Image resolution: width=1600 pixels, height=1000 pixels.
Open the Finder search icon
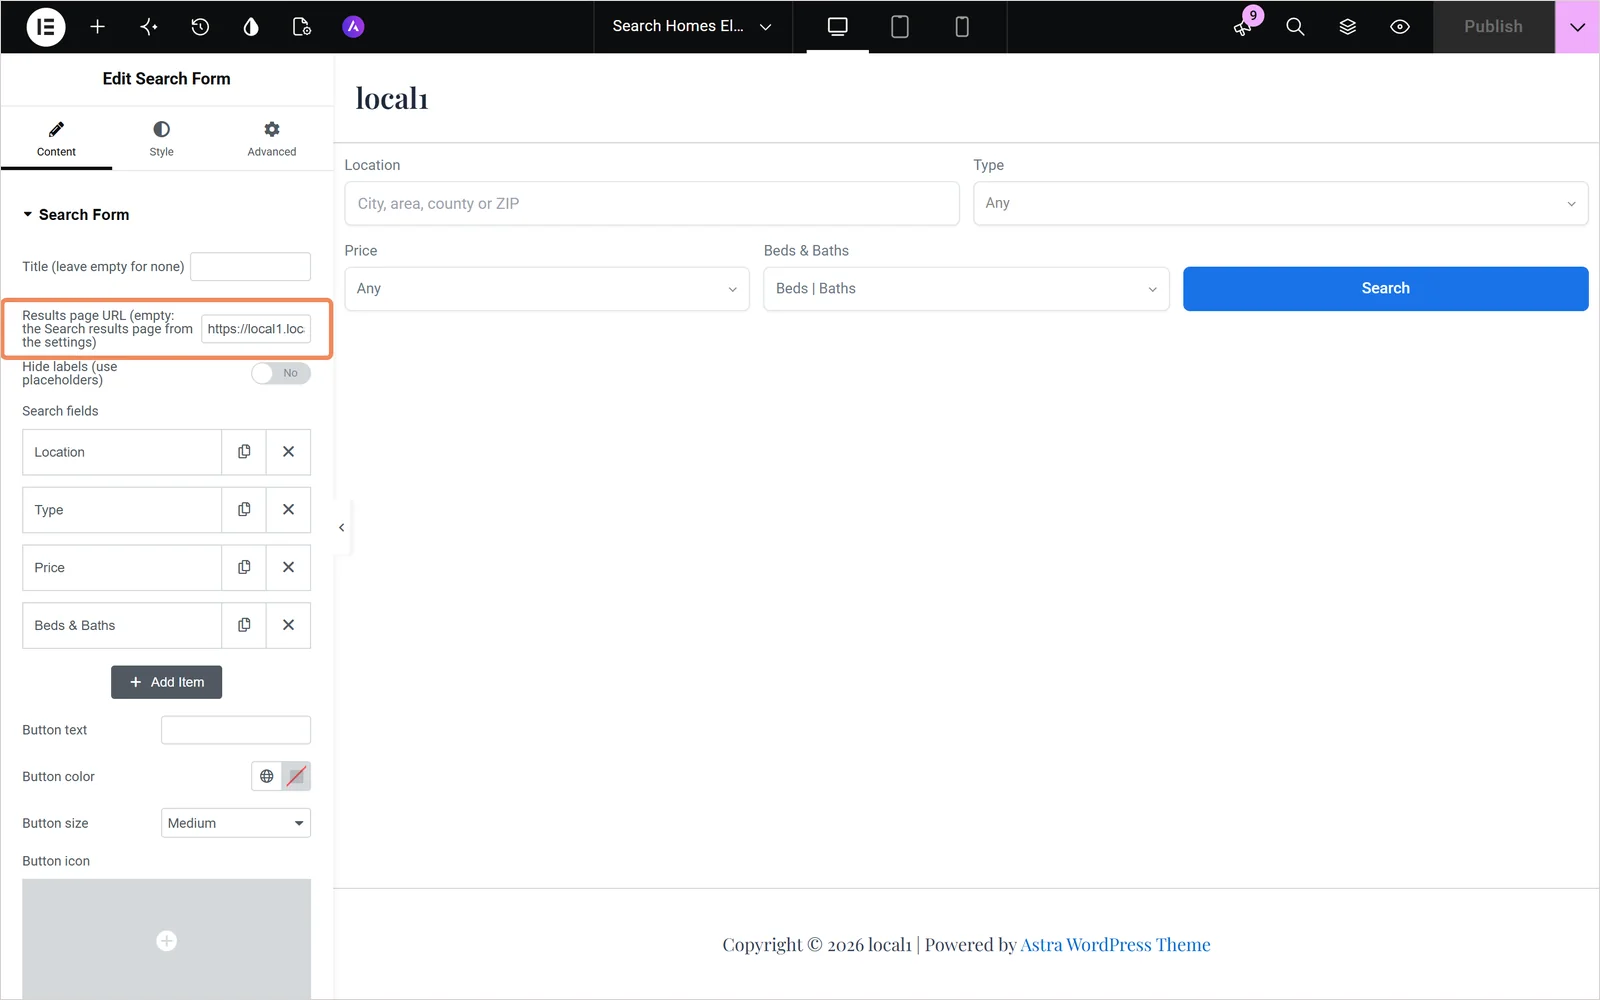click(x=1295, y=27)
